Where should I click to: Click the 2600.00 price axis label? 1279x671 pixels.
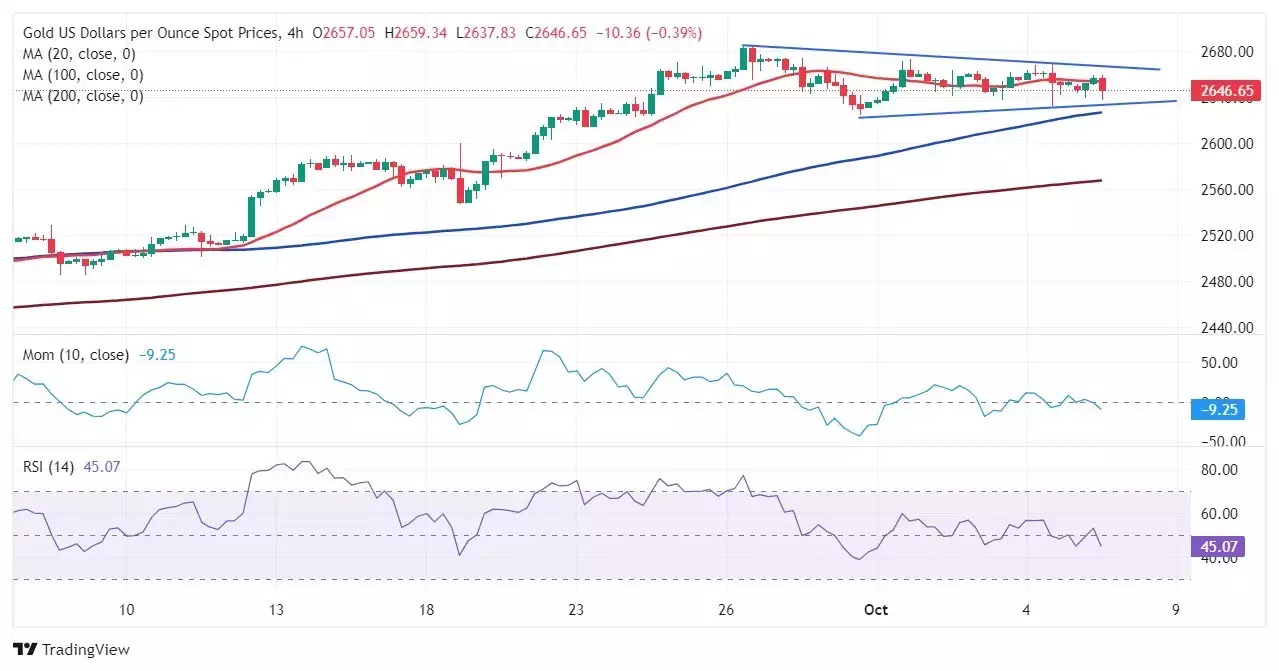click(1225, 144)
